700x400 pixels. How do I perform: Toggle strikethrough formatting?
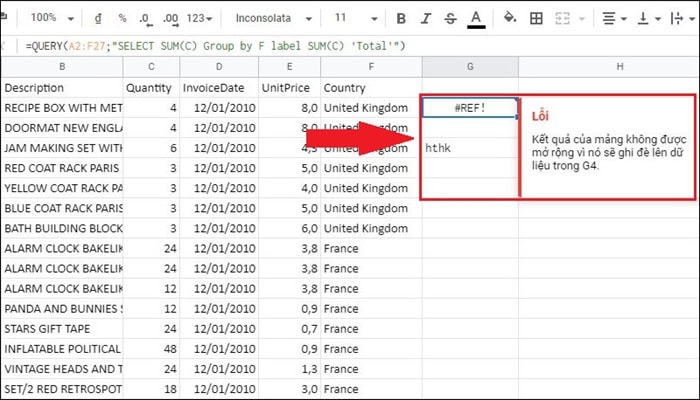tap(450, 18)
